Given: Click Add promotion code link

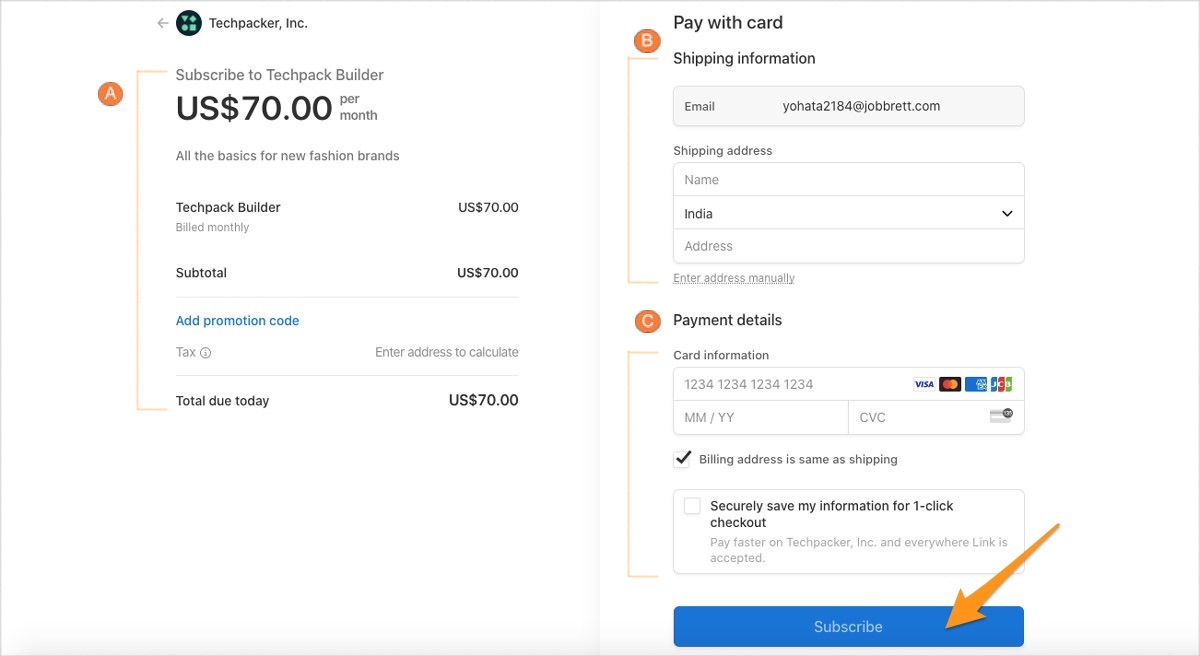Looking at the screenshot, I should (x=238, y=321).
